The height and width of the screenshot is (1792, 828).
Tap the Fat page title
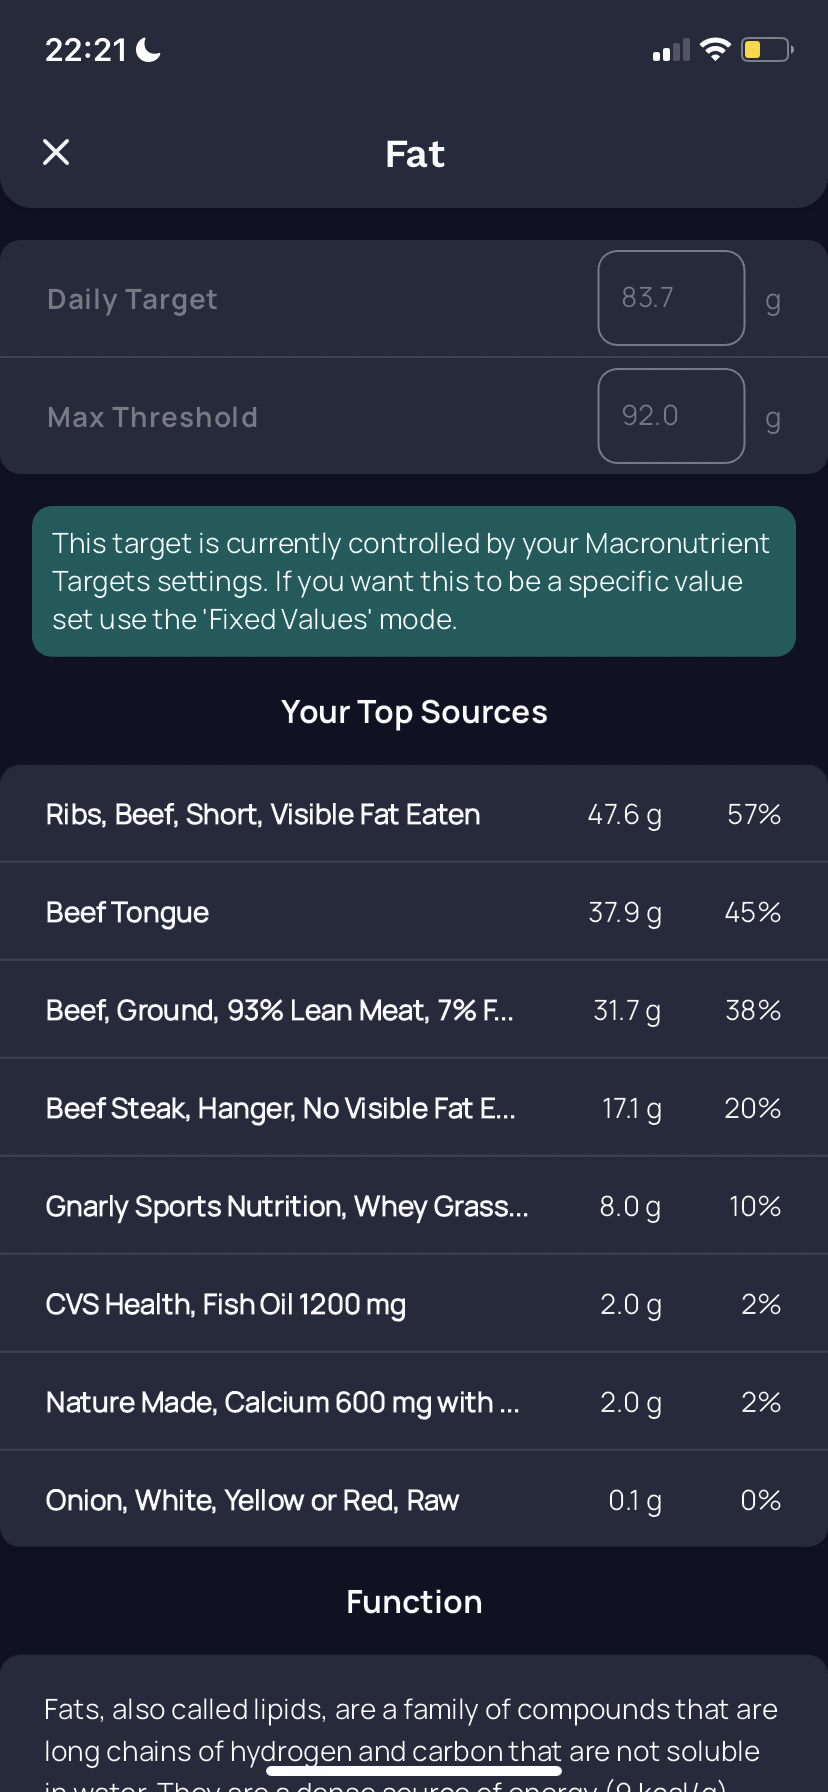coord(415,154)
